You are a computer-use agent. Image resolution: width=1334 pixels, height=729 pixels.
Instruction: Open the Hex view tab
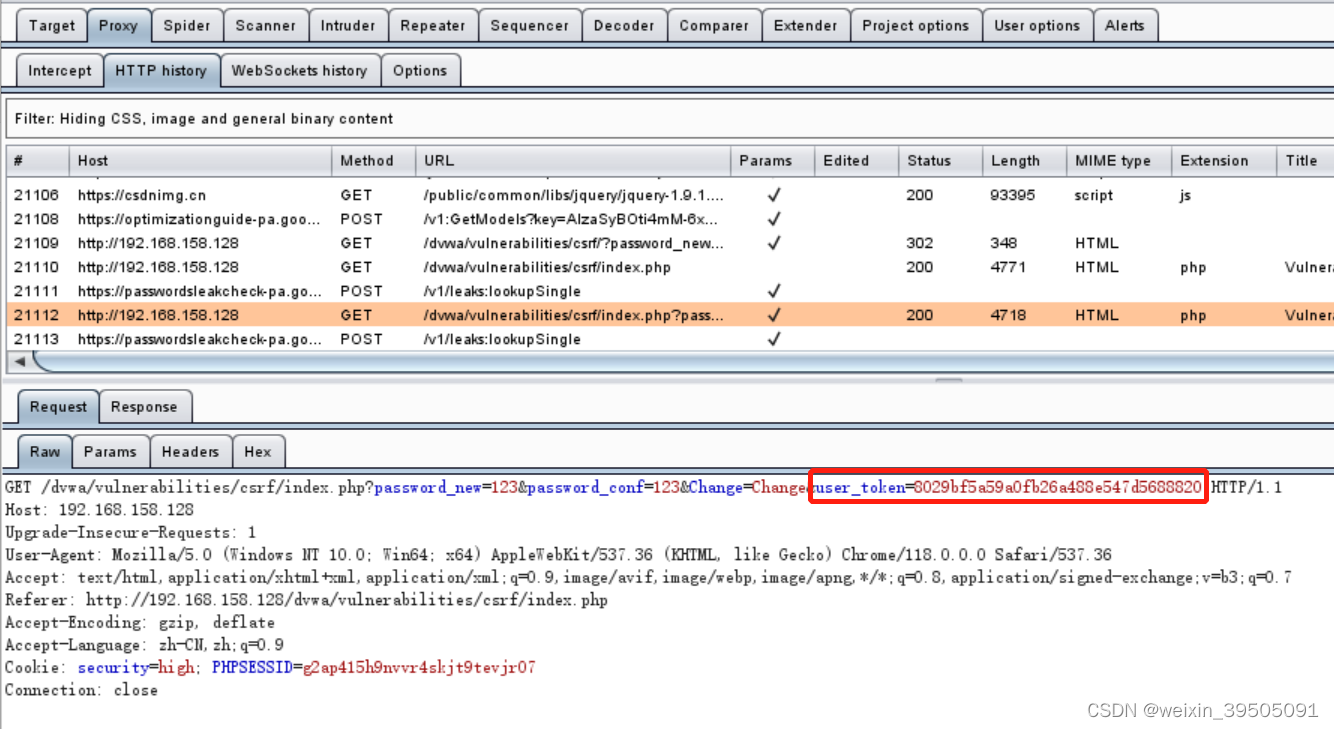click(258, 452)
